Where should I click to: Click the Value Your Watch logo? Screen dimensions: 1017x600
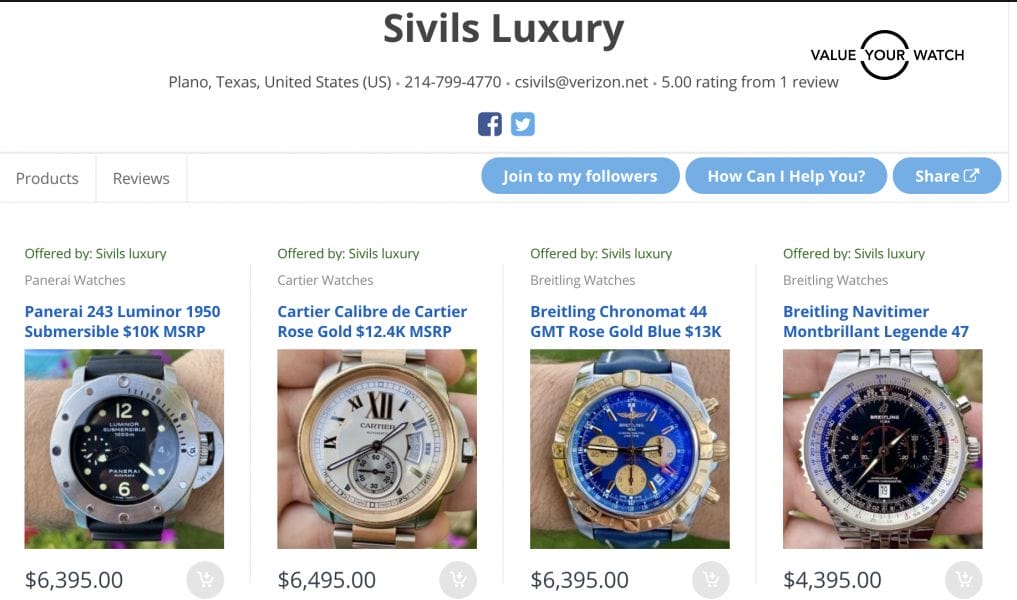click(887, 55)
